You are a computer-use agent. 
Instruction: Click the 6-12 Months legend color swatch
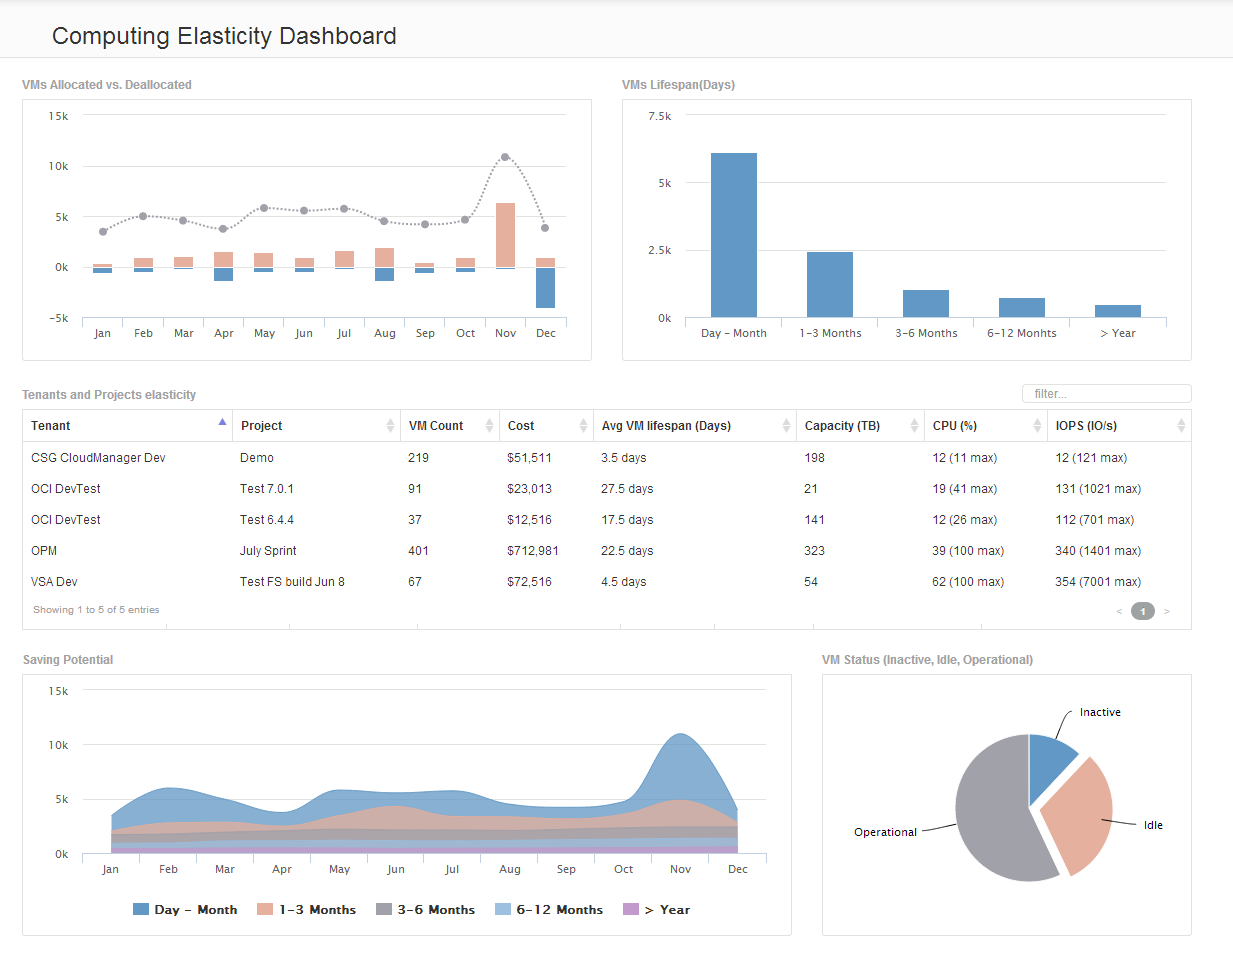point(503,910)
